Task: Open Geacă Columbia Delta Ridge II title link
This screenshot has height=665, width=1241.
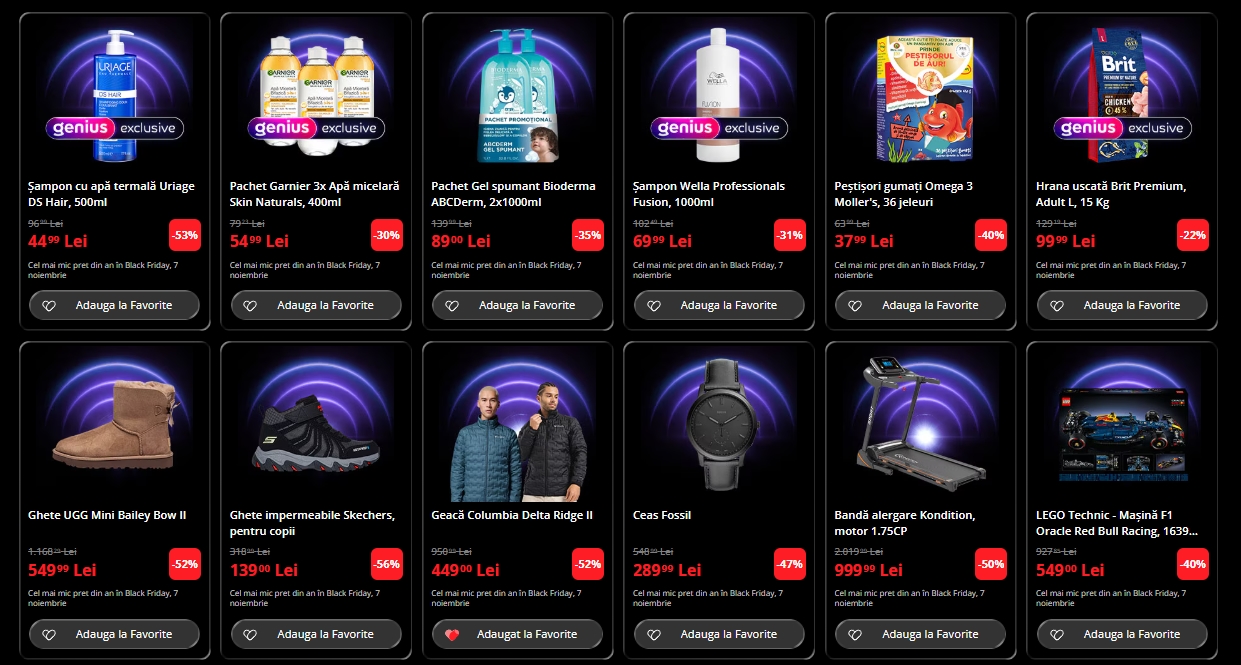Action: (512, 515)
